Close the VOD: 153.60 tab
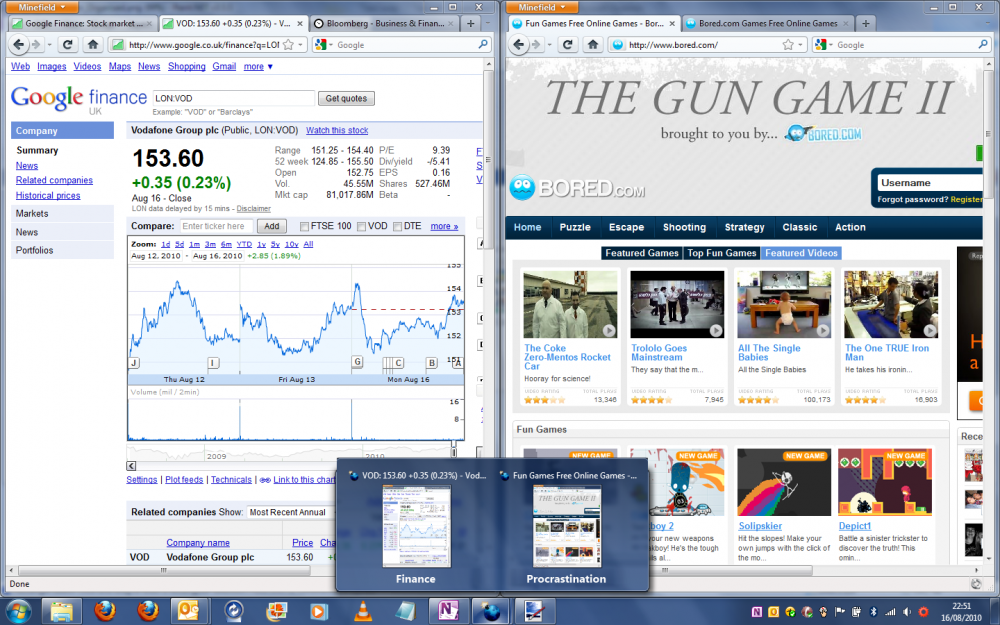Viewport: 1000px width, 625px height. pos(300,24)
